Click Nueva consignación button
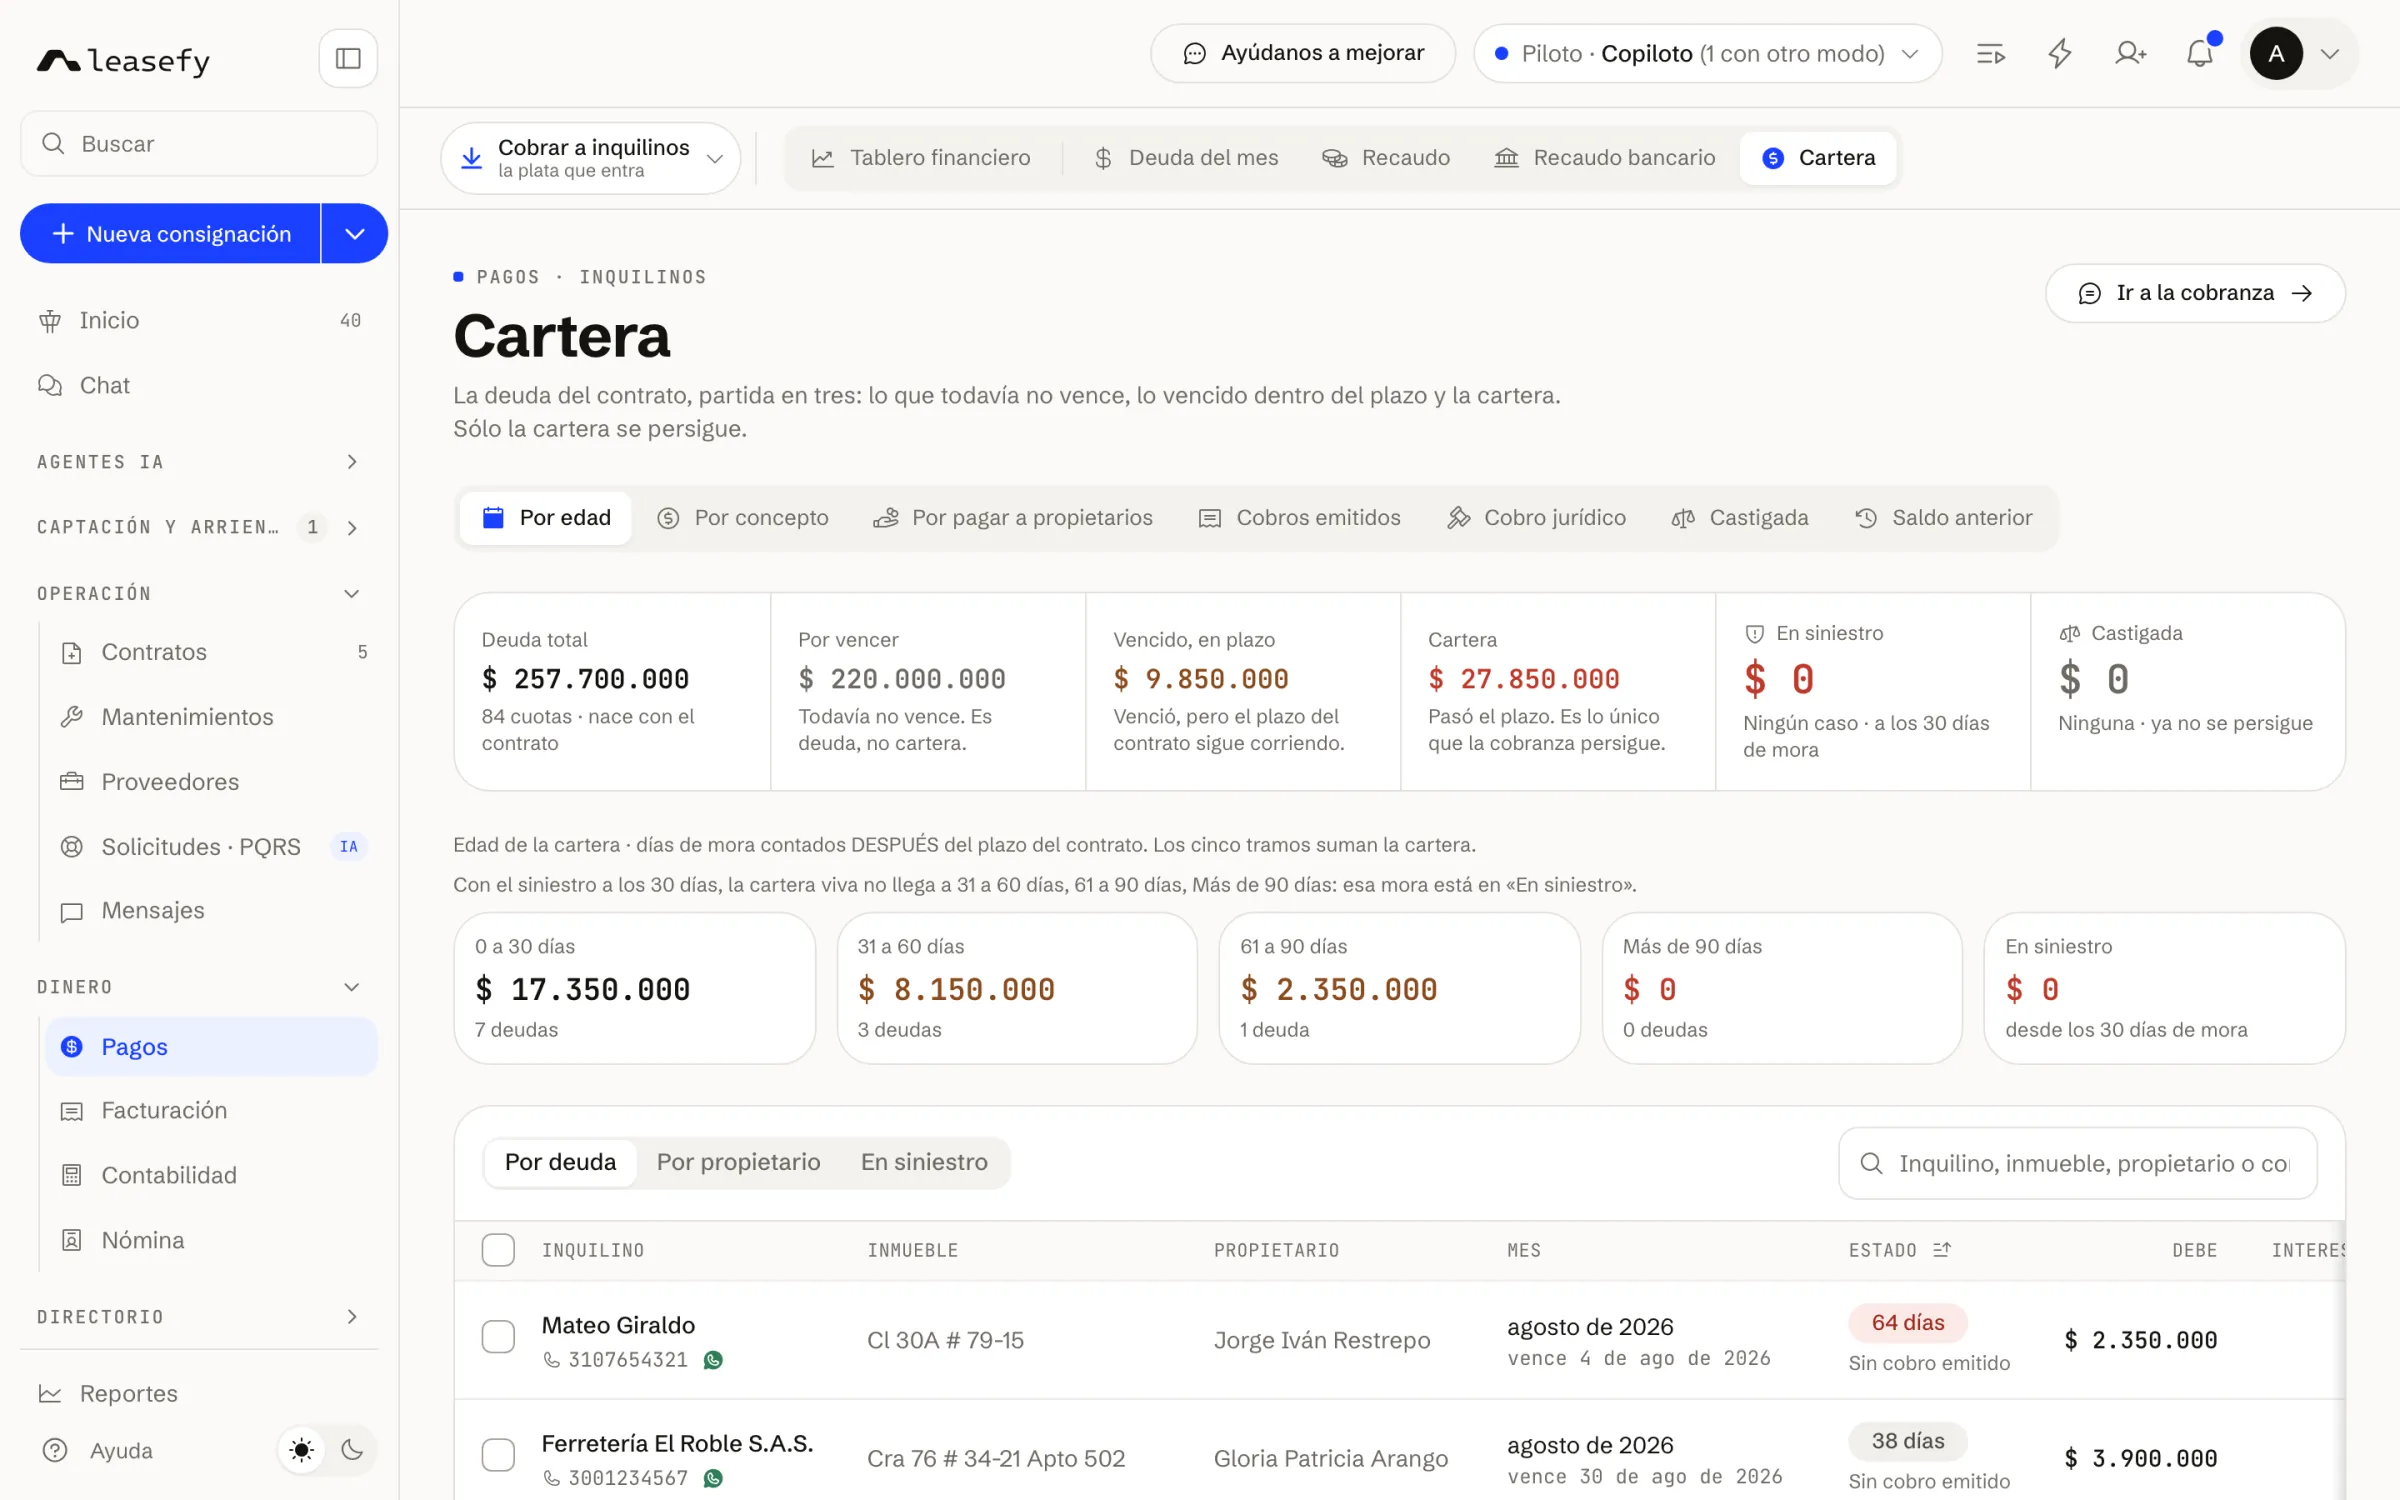The height and width of the screenshot is (1500, 2400). pyautogui.click(x=171, y=234)
